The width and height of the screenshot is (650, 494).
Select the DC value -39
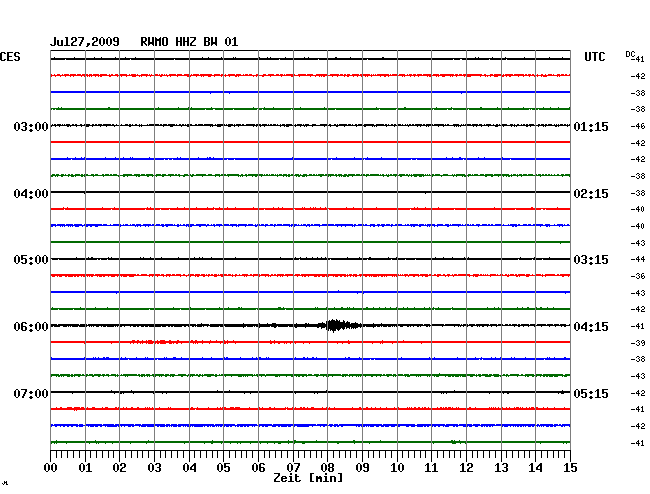638,343
